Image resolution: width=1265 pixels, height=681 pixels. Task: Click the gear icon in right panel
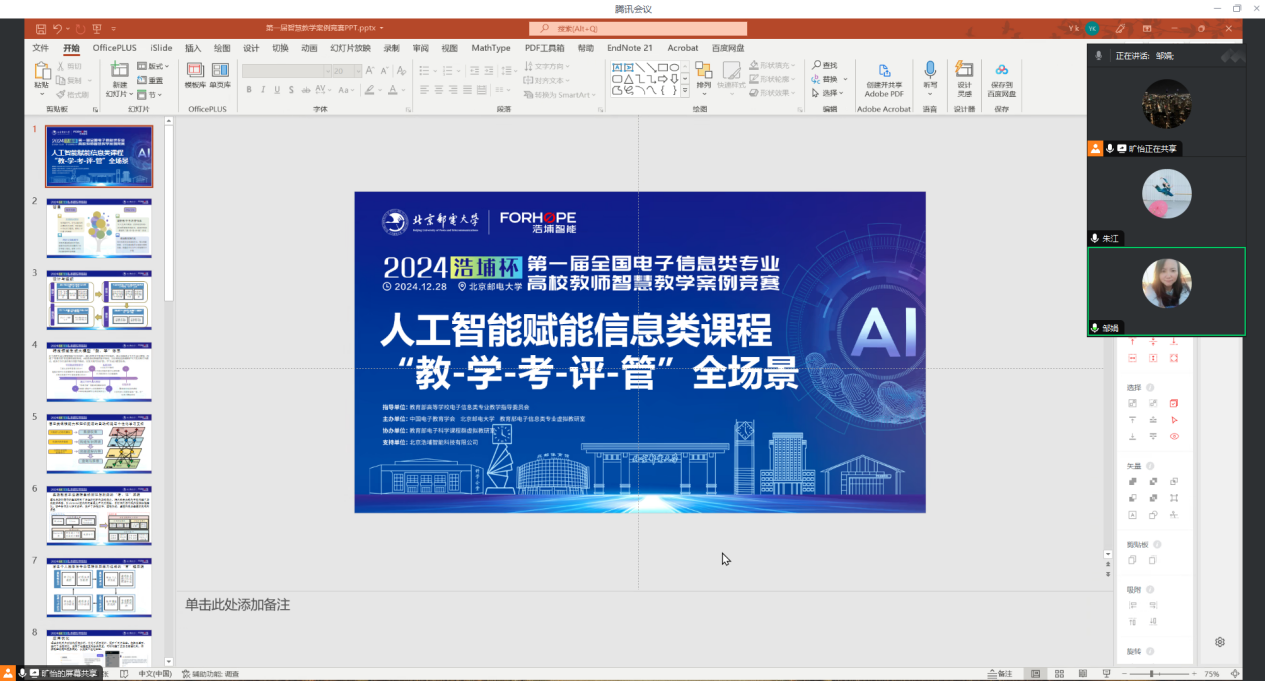(1220, 642)
